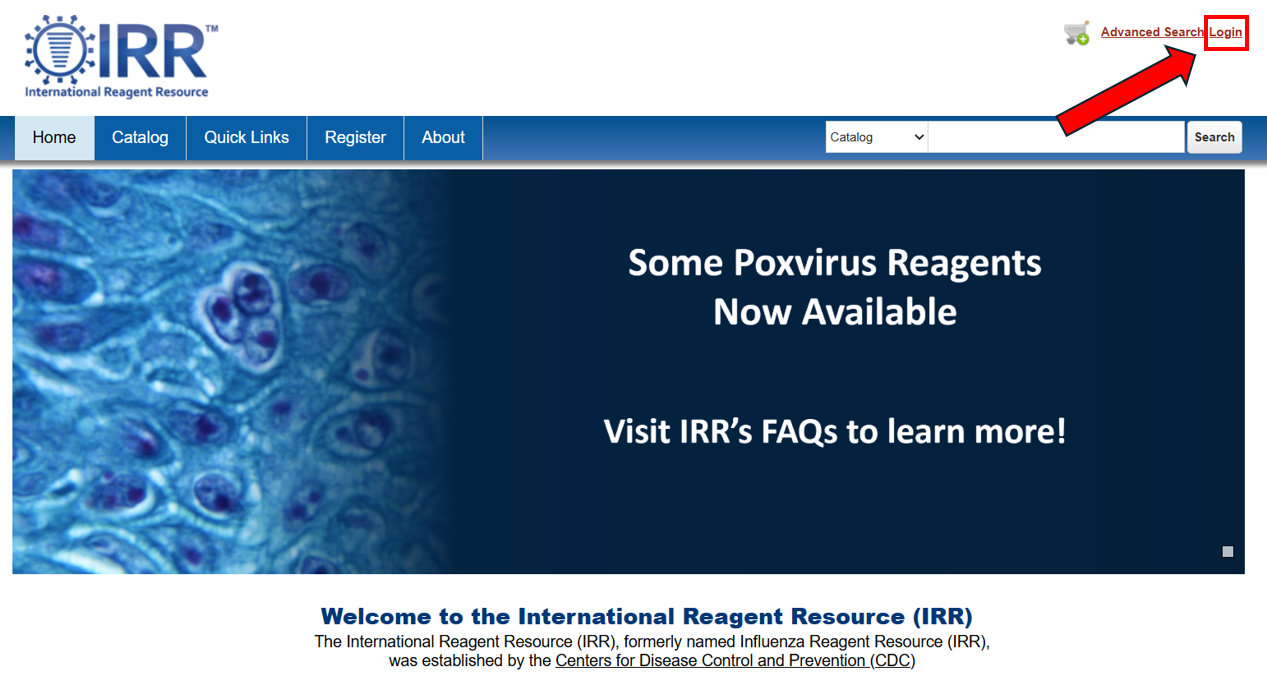Open the shopping cart icon
This screenshot has height=677, width=1267.
1077,33
